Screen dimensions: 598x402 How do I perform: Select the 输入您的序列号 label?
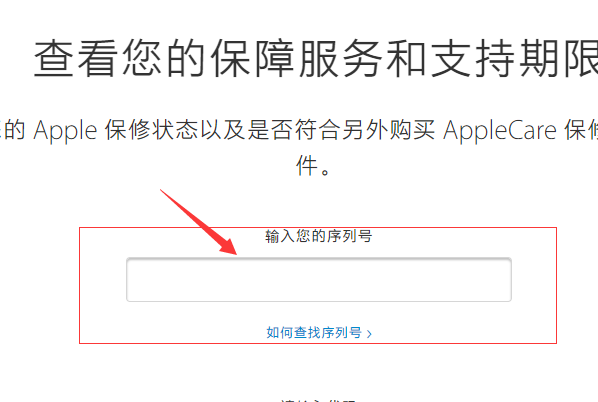(318, 236)
